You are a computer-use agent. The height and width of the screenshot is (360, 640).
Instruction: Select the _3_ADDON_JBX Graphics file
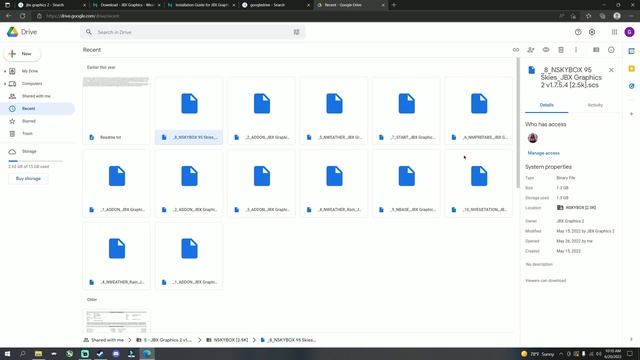[262, 183]
